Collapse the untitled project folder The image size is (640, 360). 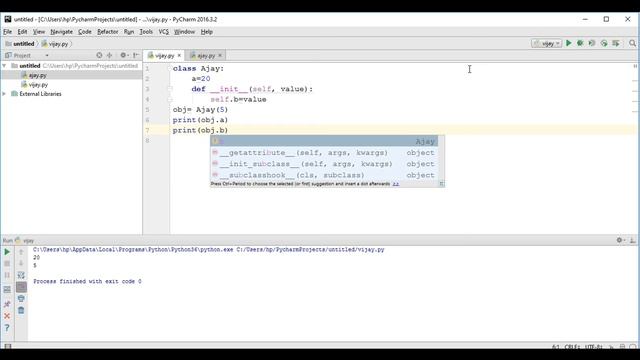[x=4, y=66]
